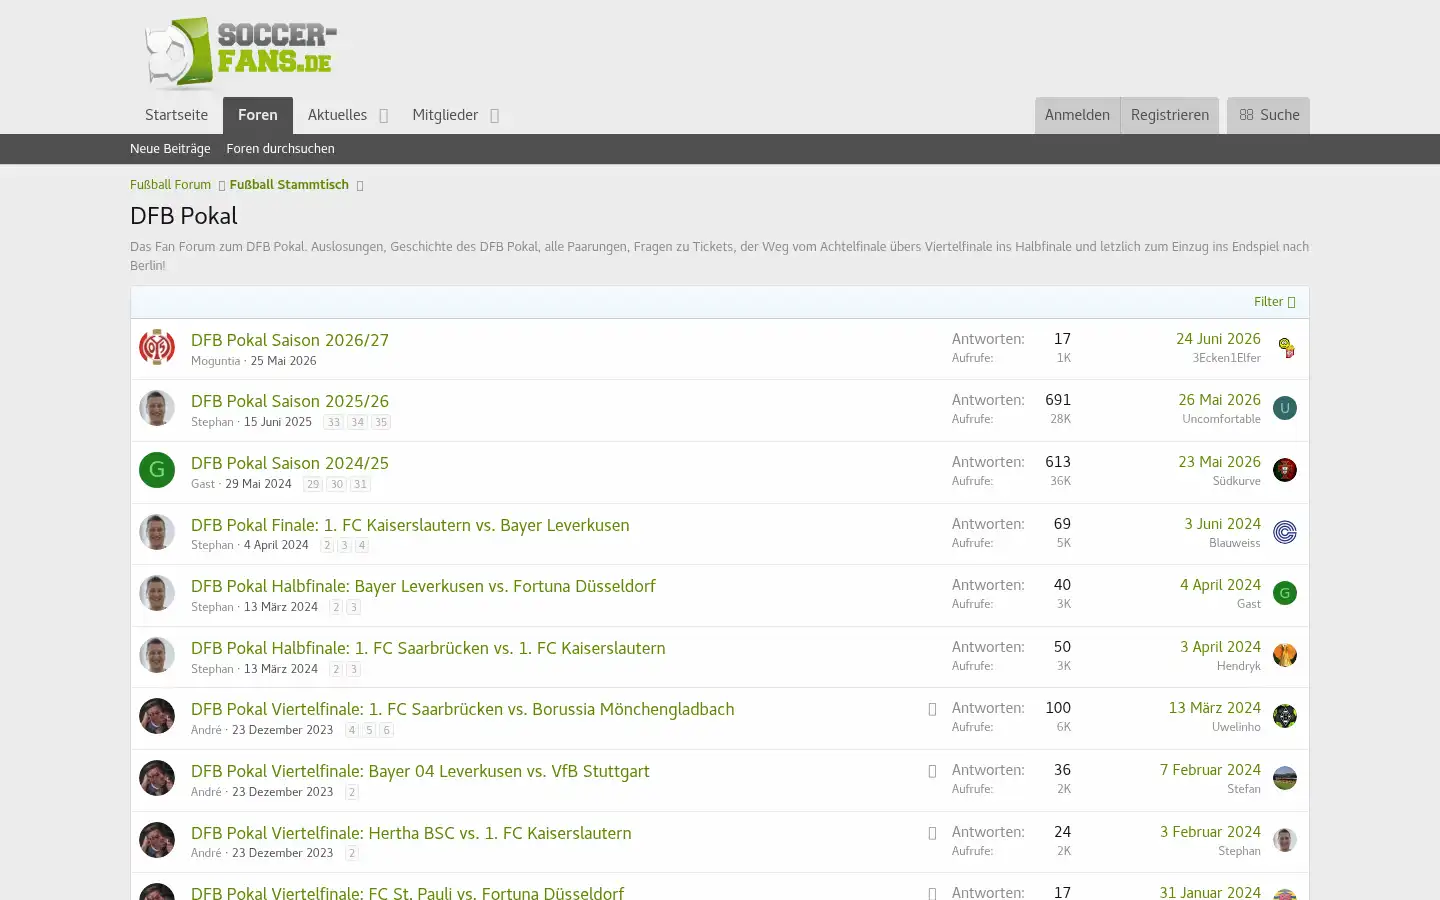
Task: Open the Filter dropdown
Action: pyautogui.click(x=1275, y=302)
